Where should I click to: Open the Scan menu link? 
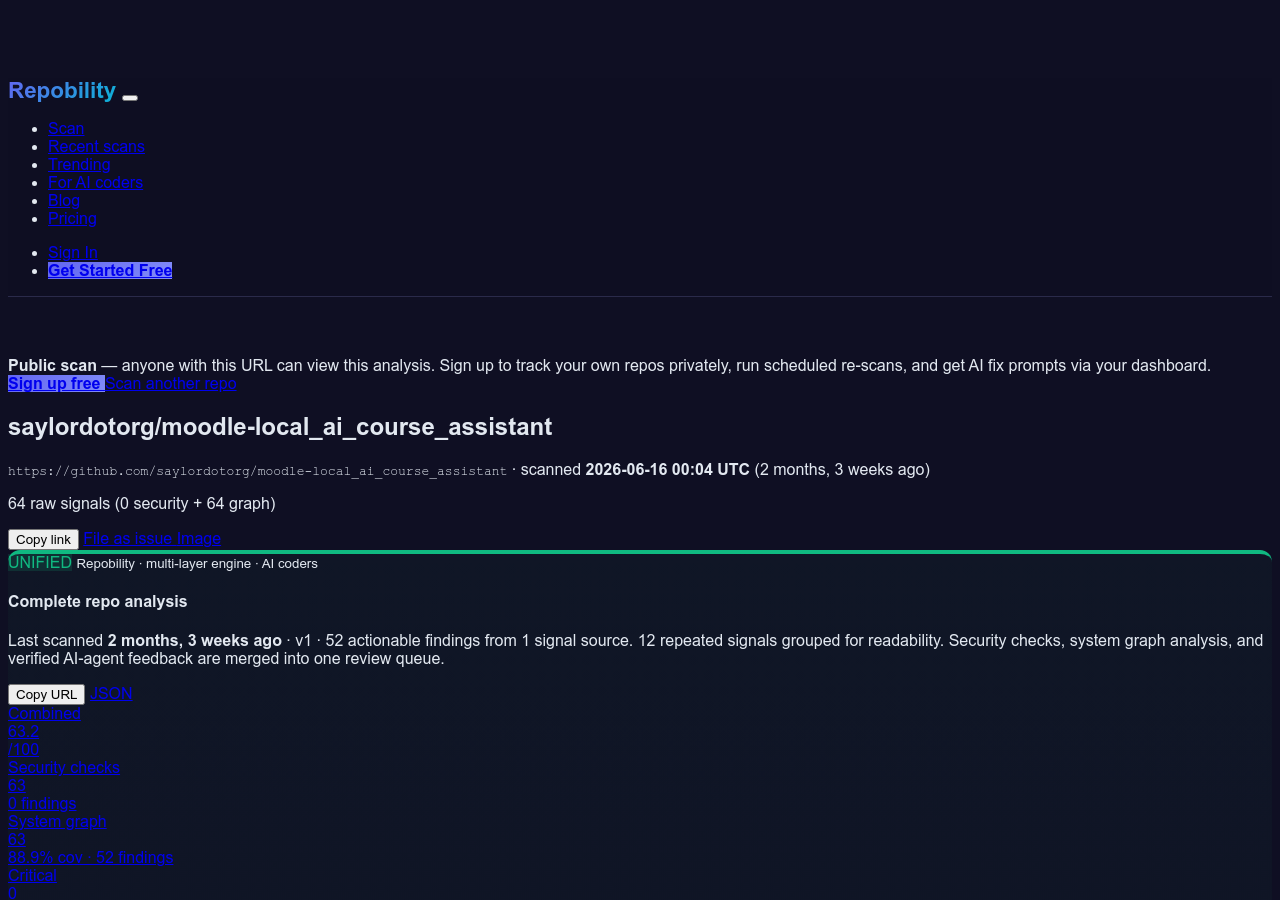click(x=66, y=128)
